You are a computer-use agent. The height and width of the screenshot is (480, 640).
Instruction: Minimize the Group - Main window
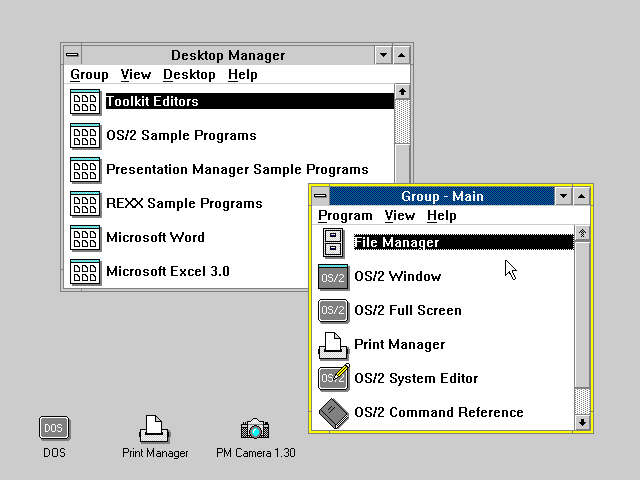coord(563,196)
